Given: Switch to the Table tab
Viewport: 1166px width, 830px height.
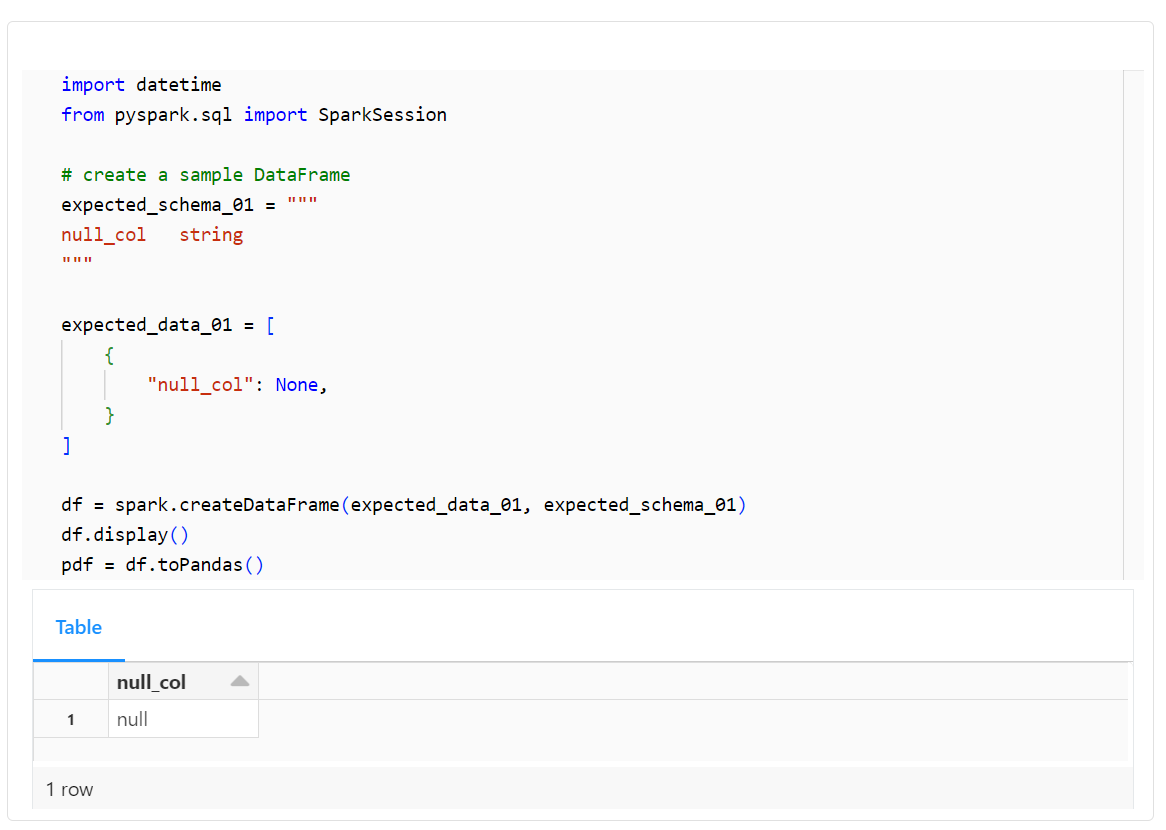Looking at the screenshot, I should tap(78, 627).
